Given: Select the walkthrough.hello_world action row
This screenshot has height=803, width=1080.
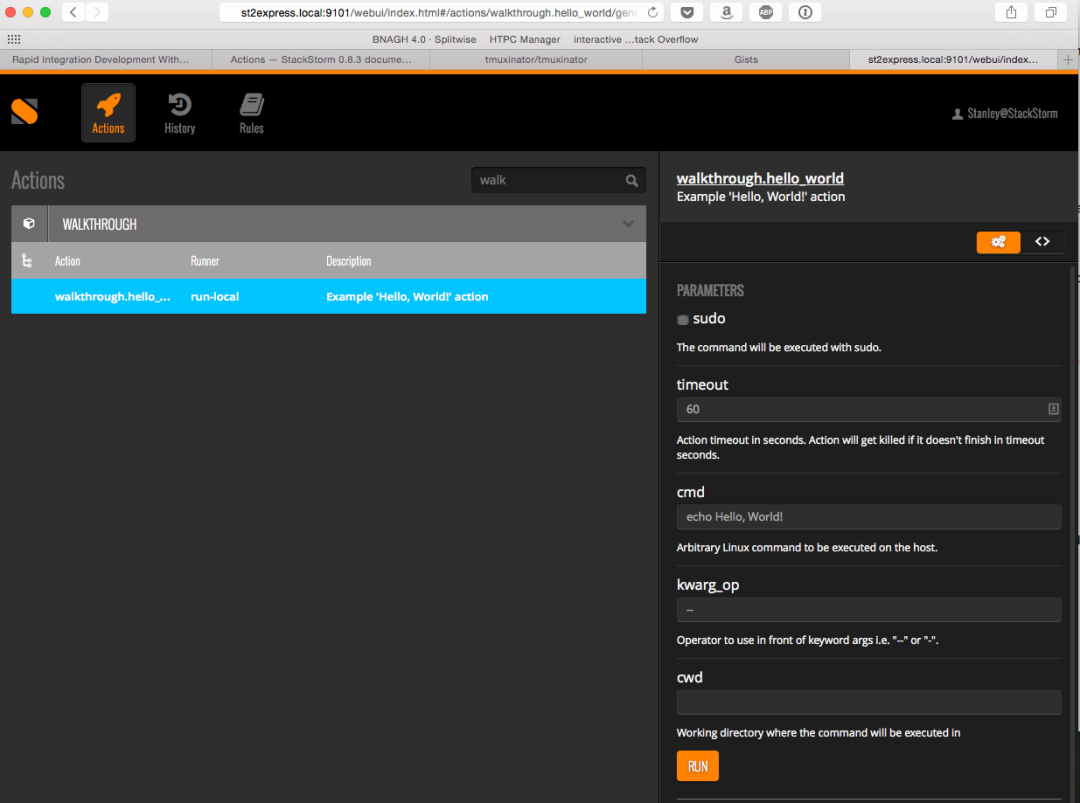Looking at the screenshot, I should tap(328, 297).
